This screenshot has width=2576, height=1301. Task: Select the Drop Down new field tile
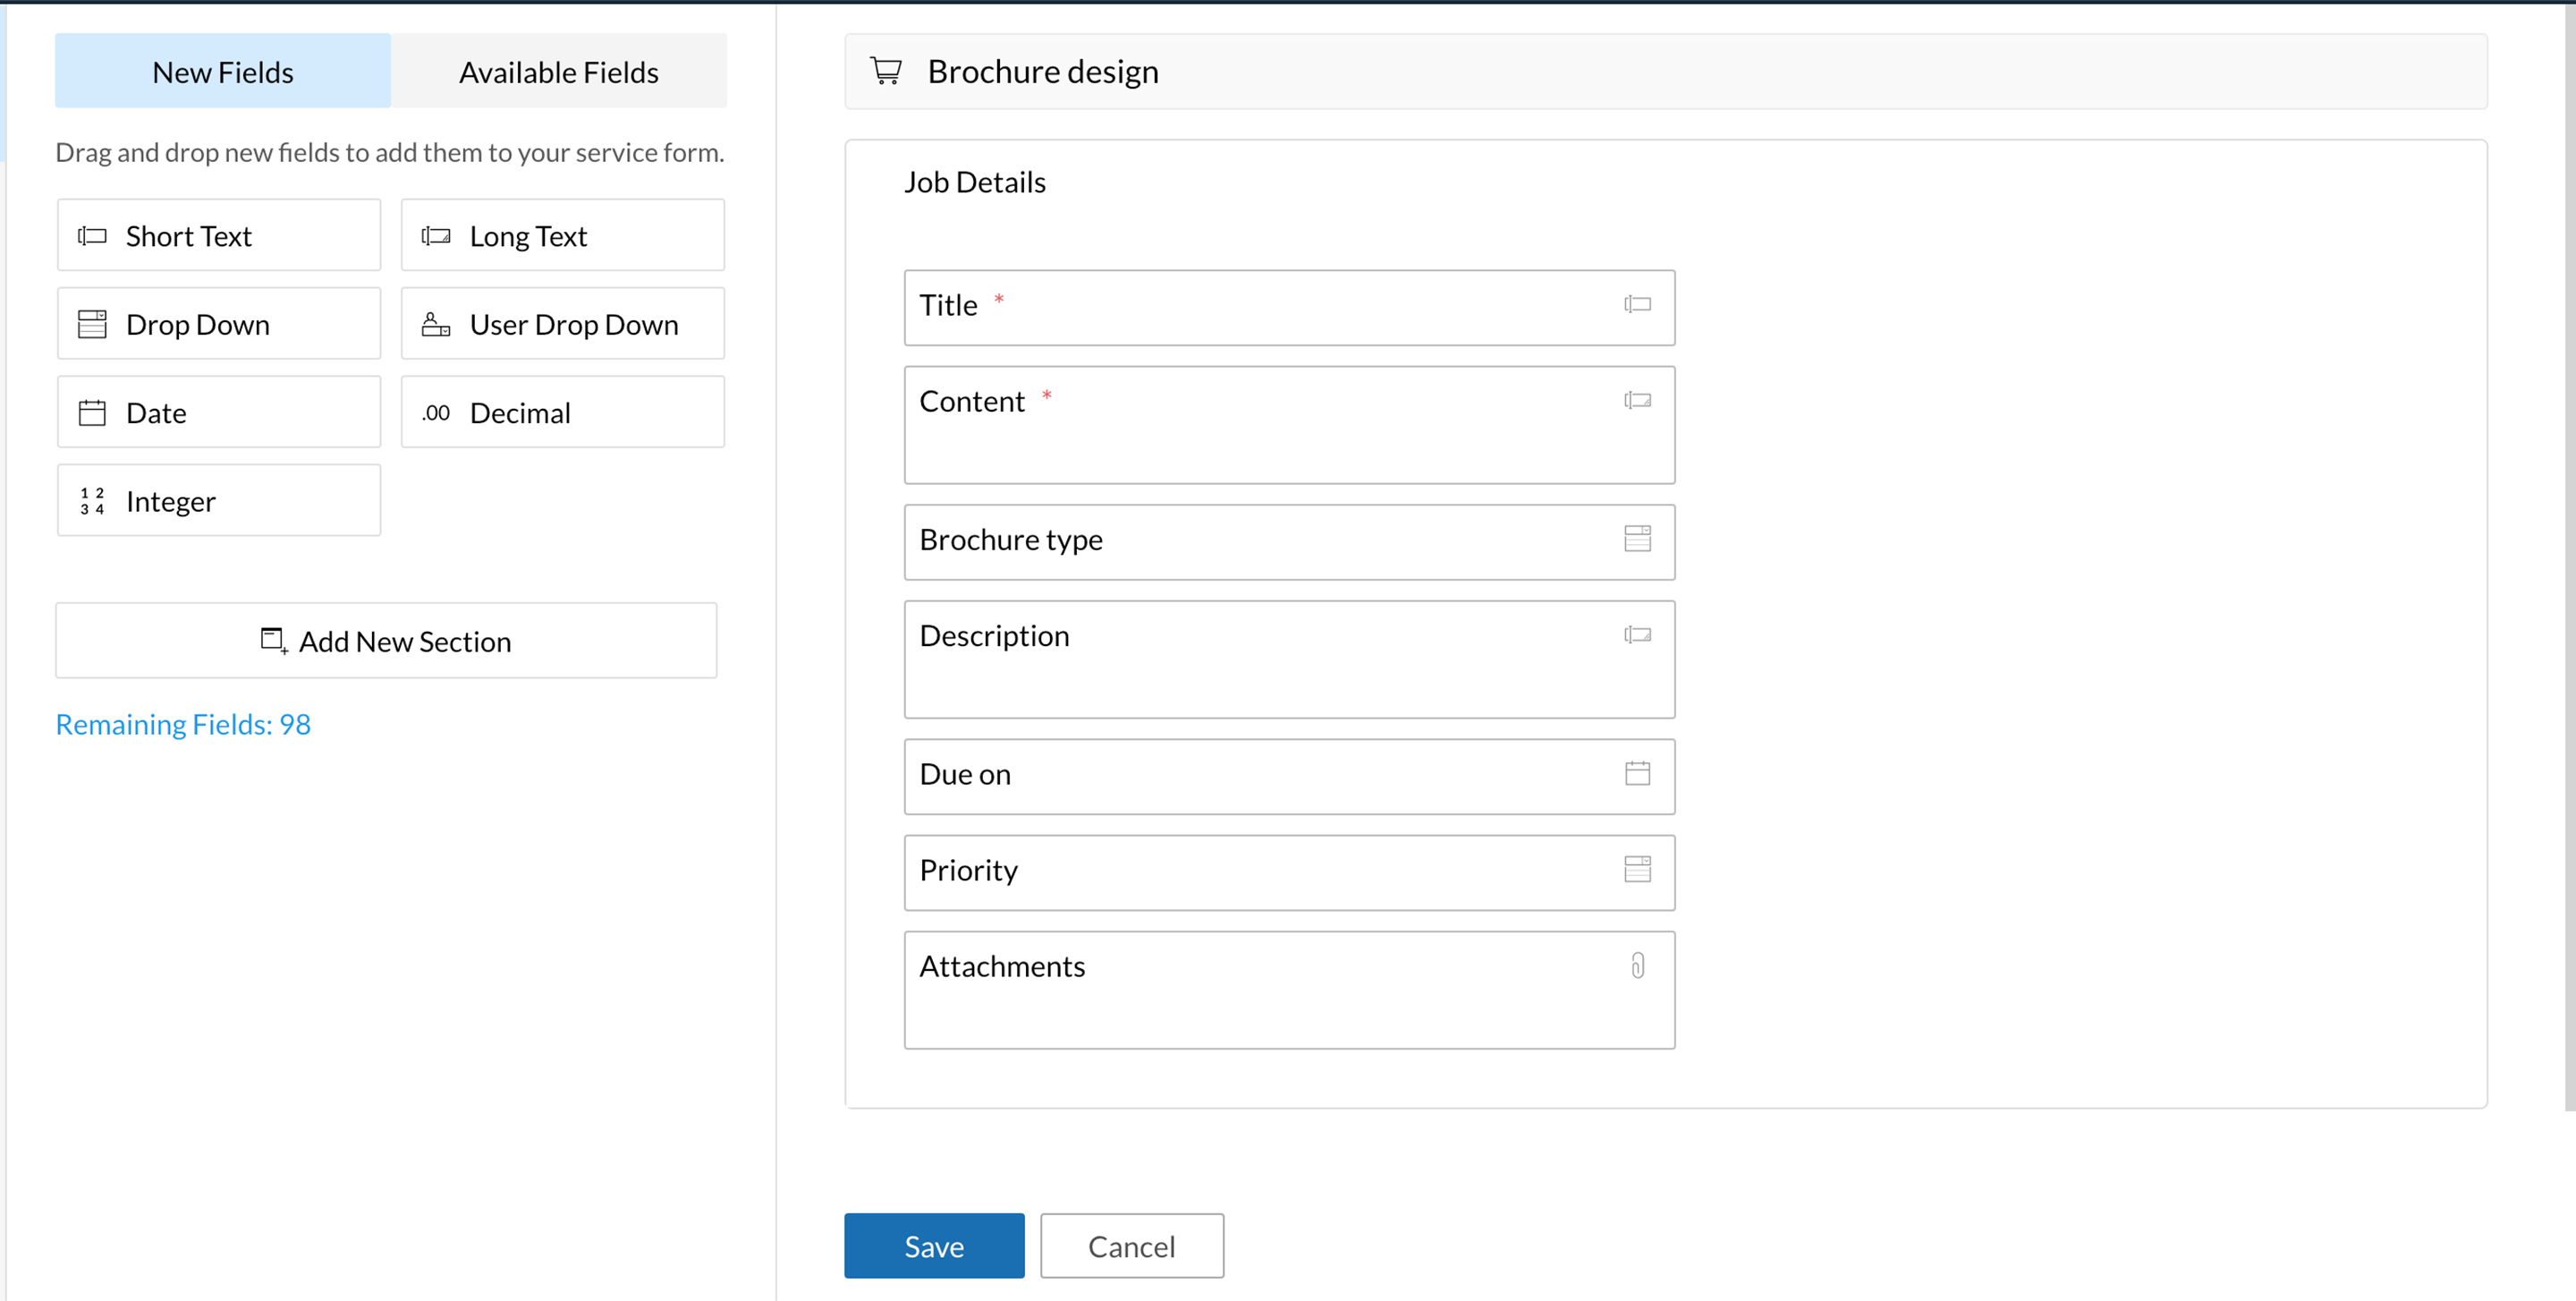[x=219, y=324]
